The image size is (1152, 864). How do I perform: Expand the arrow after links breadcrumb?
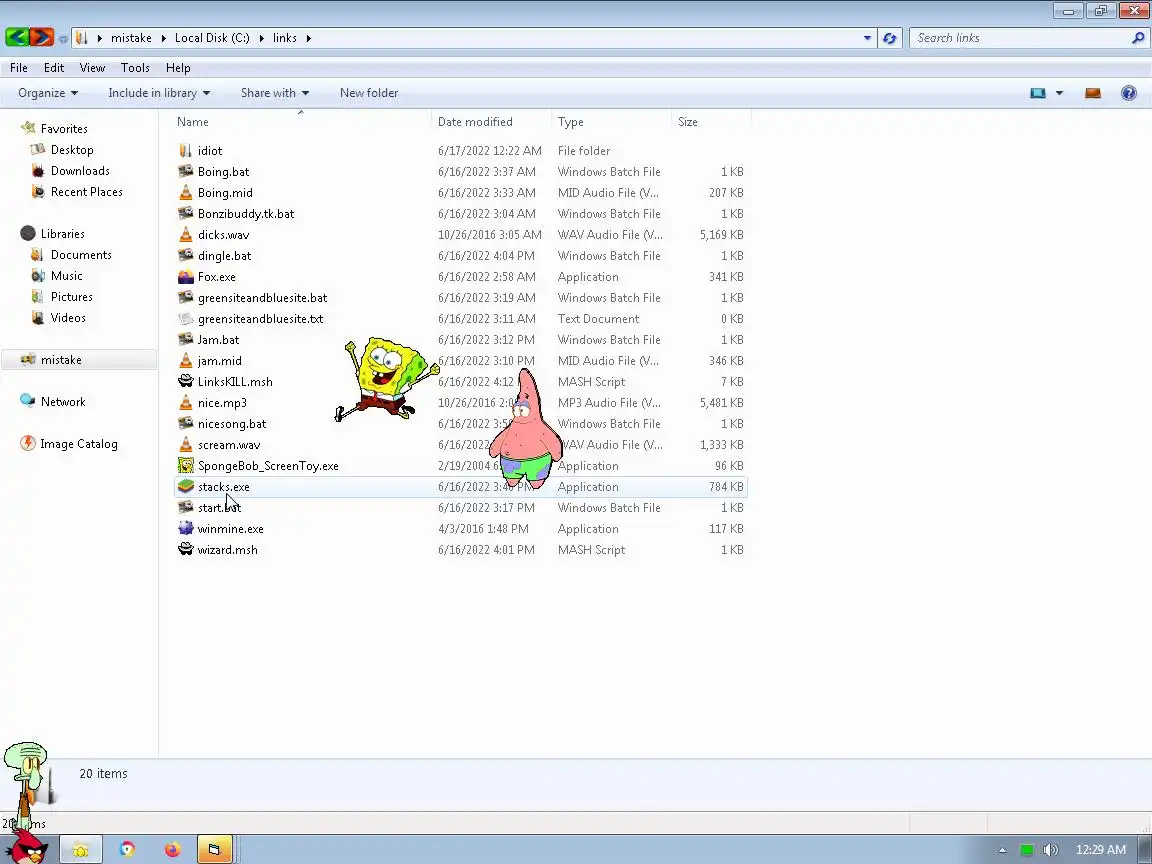[309, 38]
